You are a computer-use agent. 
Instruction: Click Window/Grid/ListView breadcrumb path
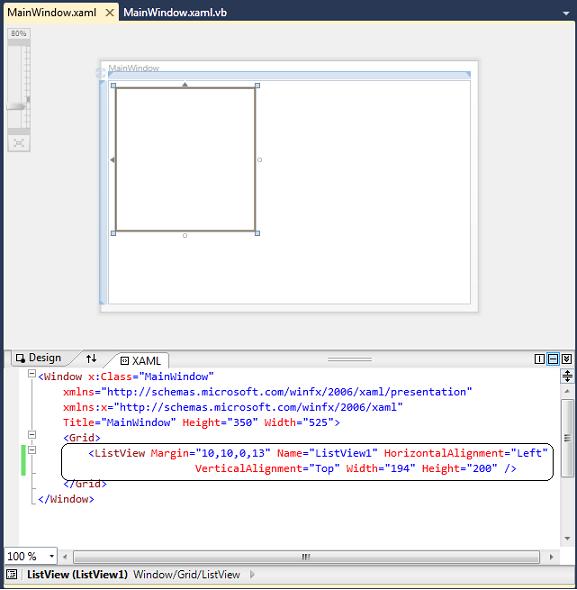[187, 575]
